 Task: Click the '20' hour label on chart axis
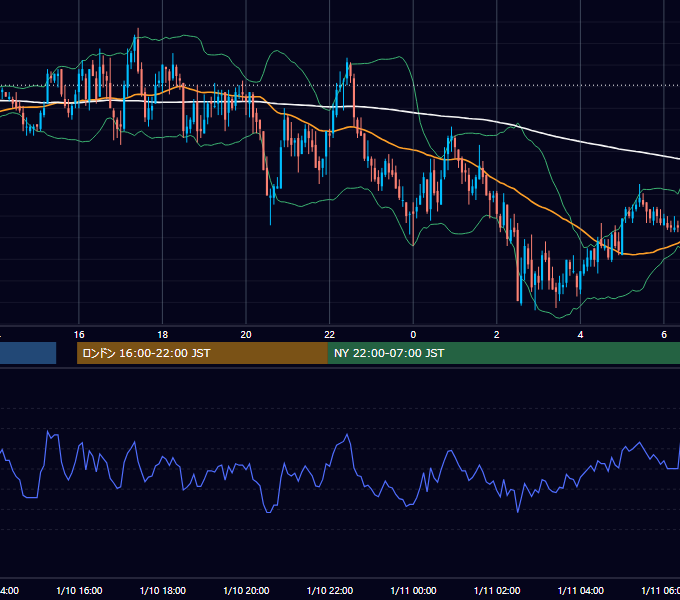(x=246, y=335)
